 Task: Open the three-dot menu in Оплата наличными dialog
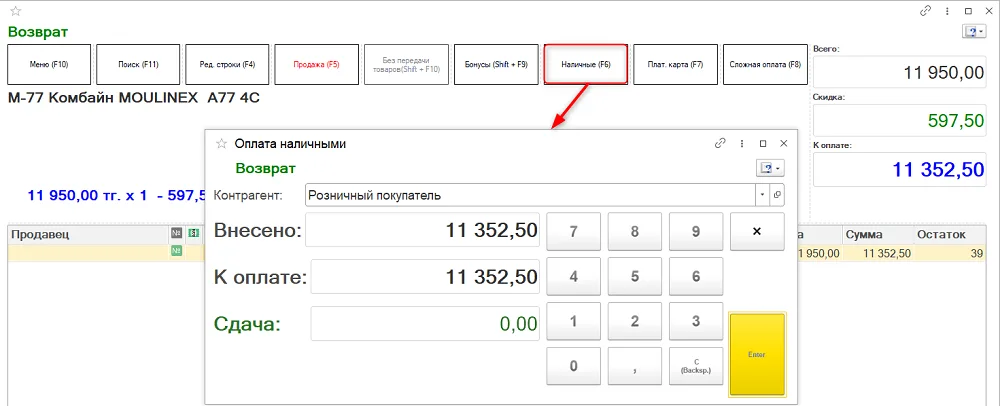click(742, 143)
